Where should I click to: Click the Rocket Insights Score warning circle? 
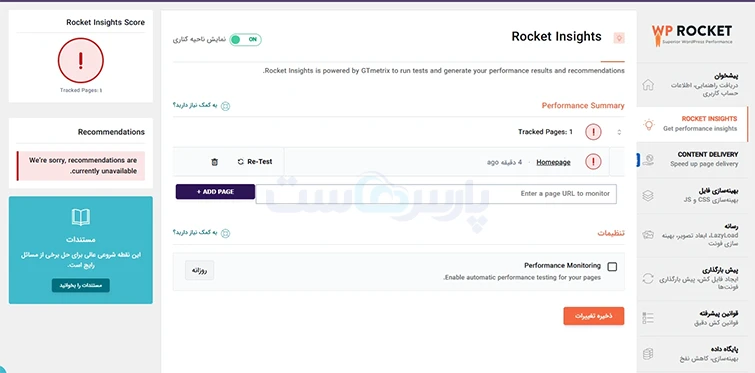point(81,61)
